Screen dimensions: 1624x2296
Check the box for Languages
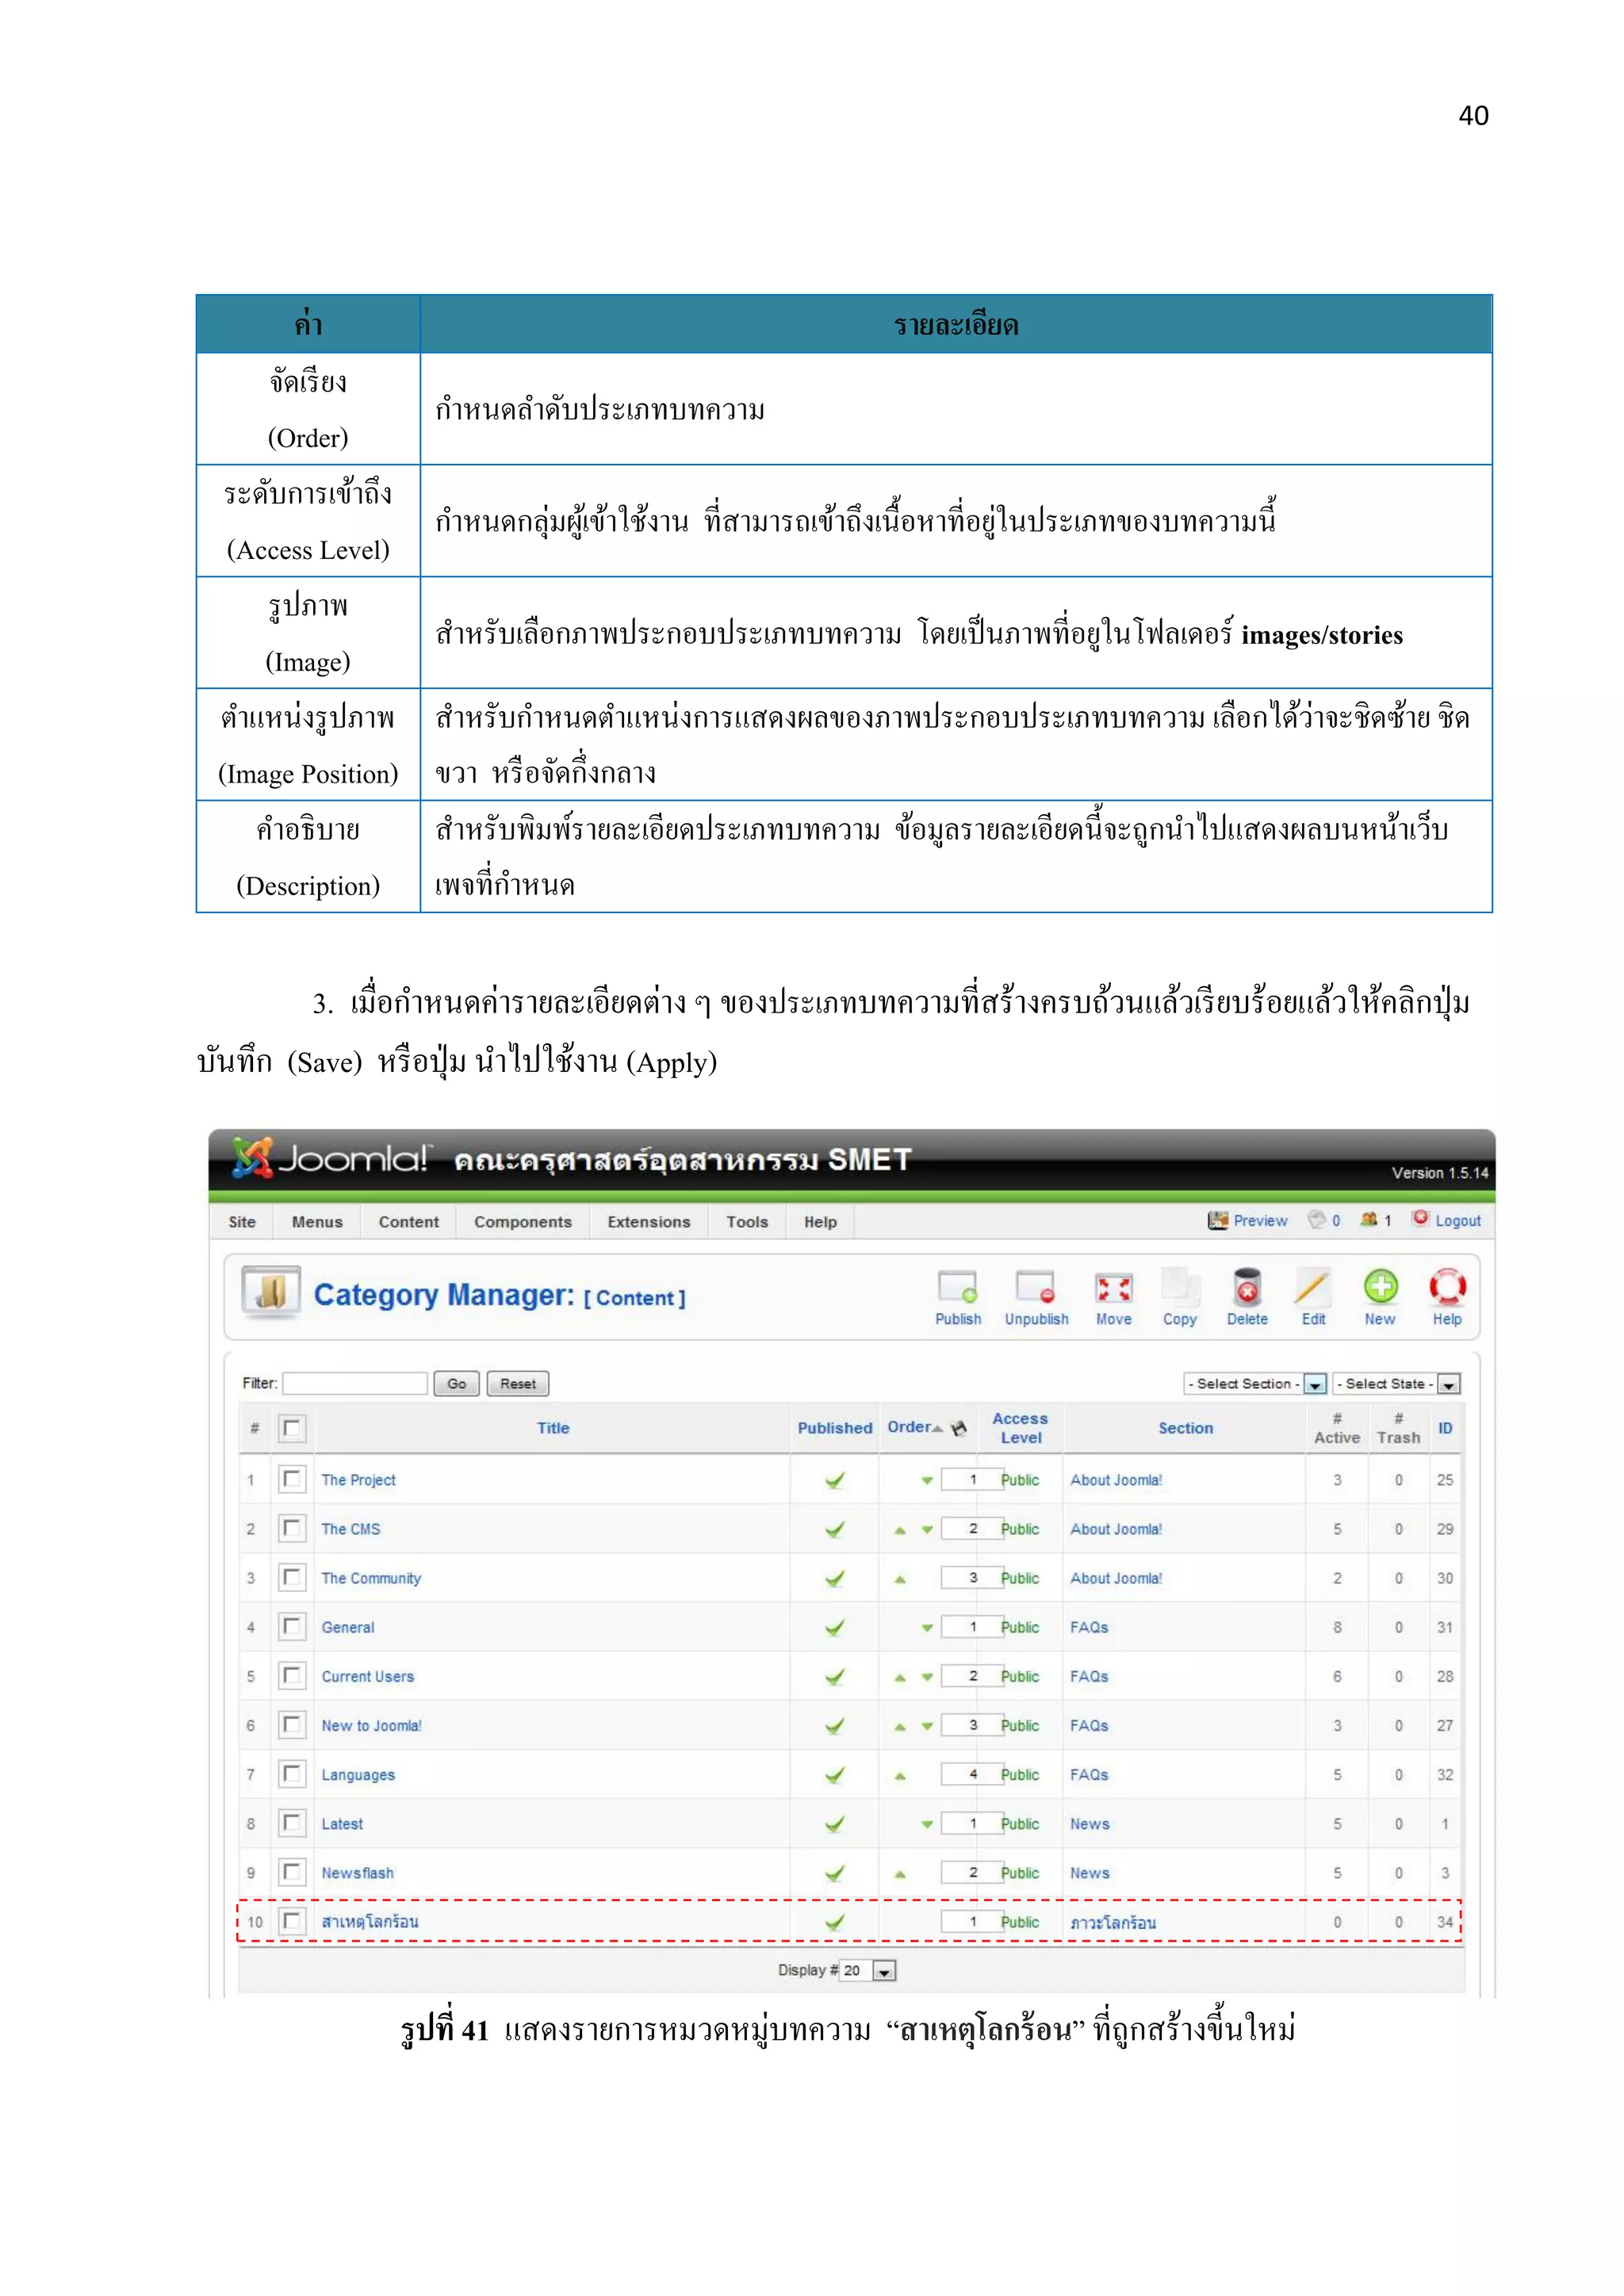291,1773
